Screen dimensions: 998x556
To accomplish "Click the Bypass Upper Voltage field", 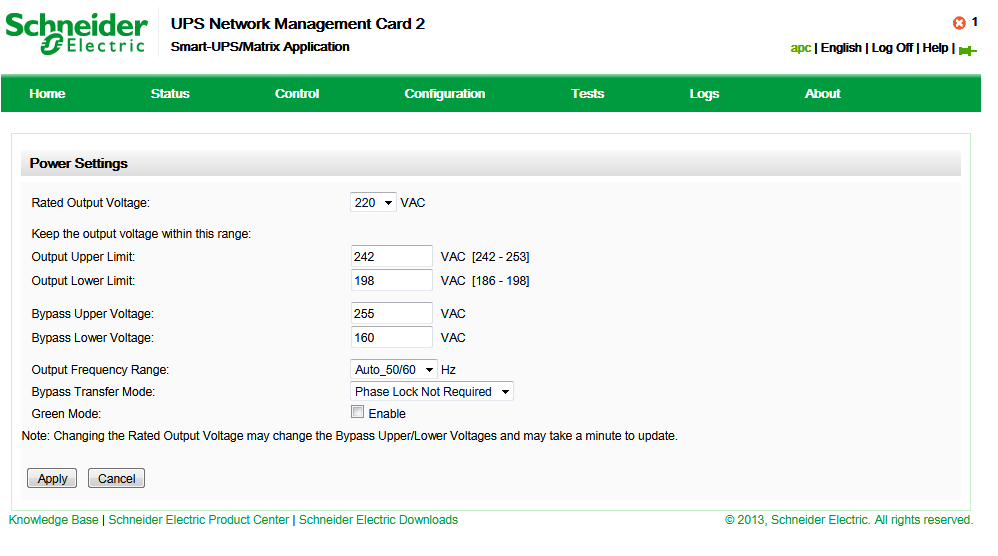I will tap(391, 314).
